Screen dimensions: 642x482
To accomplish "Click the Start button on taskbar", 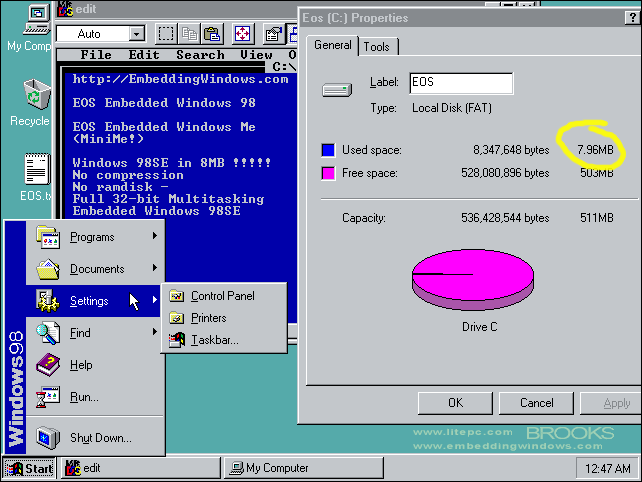I will pos(29,468).
